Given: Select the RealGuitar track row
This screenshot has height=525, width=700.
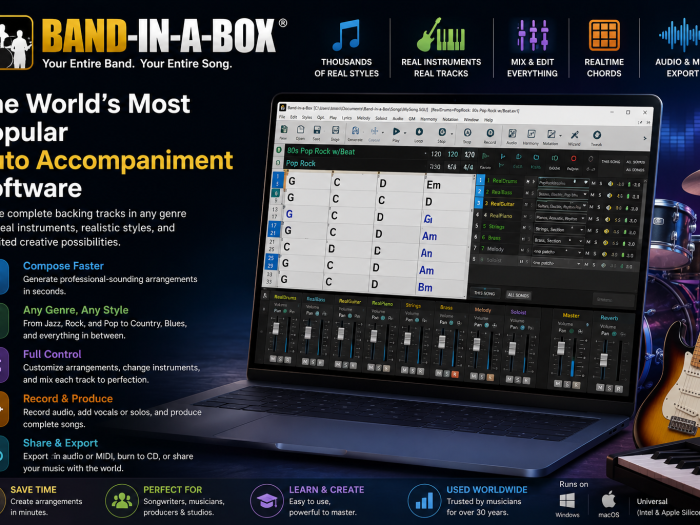Looking at the screenshot, I should click(x=502, y=204).
